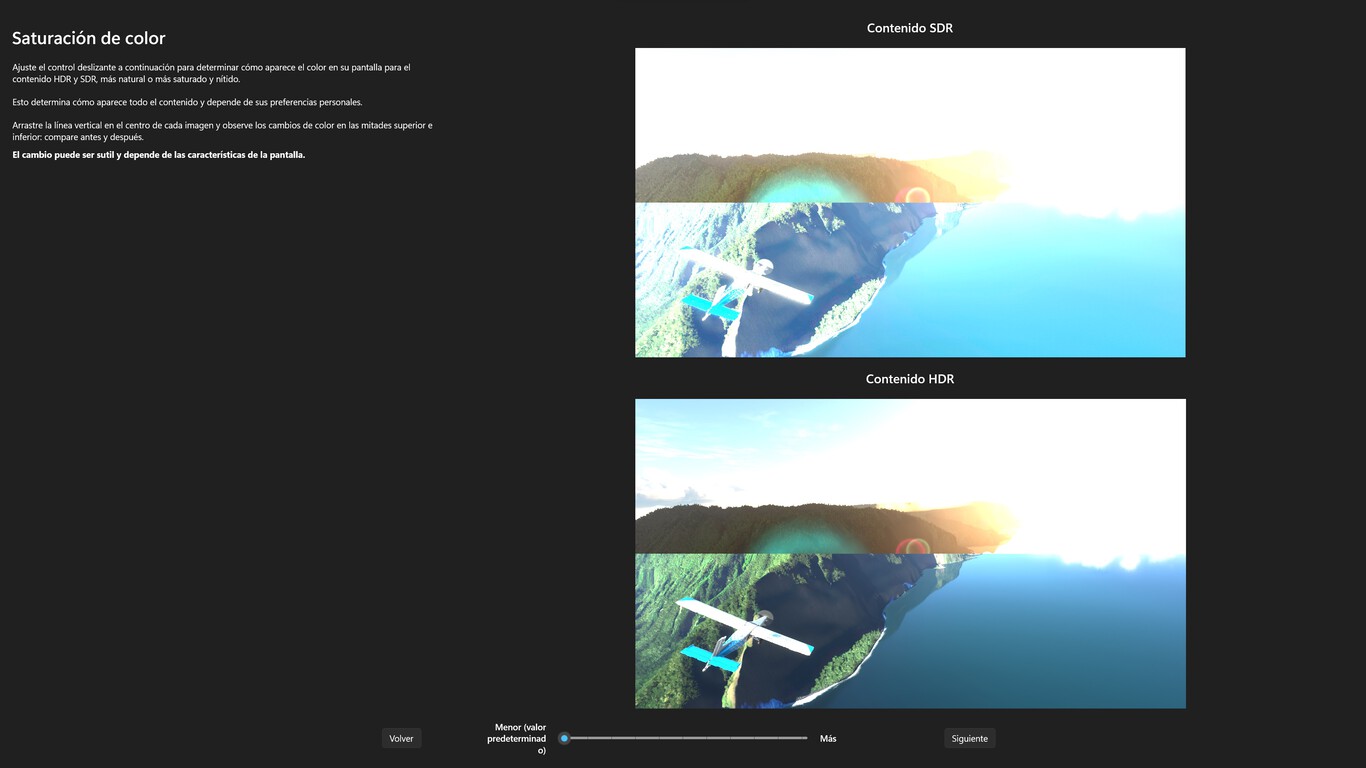Click the SDR comparison image
The image size is (1366, 768).
tap(909, 202)
